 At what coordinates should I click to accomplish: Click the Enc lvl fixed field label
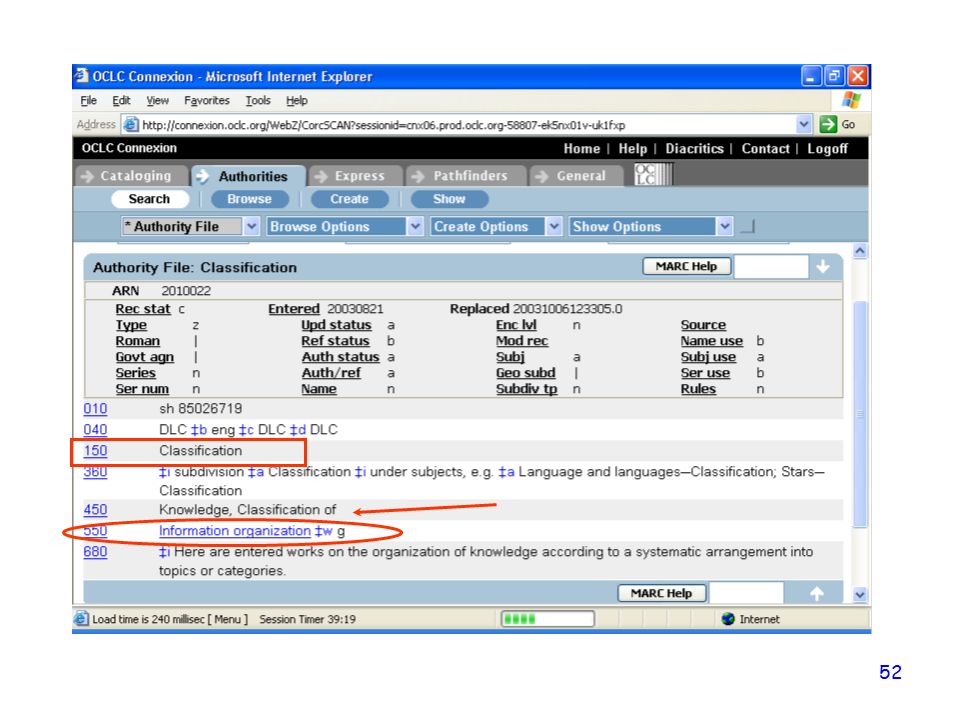pos(516,325)
